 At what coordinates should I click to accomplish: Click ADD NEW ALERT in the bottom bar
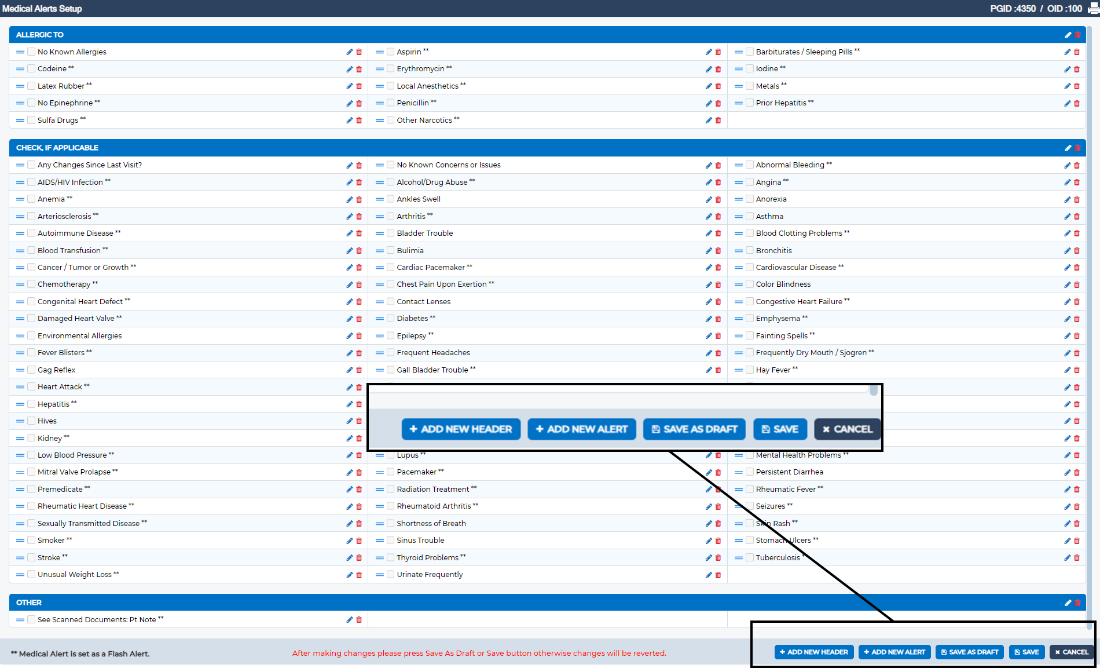[894, 651]
